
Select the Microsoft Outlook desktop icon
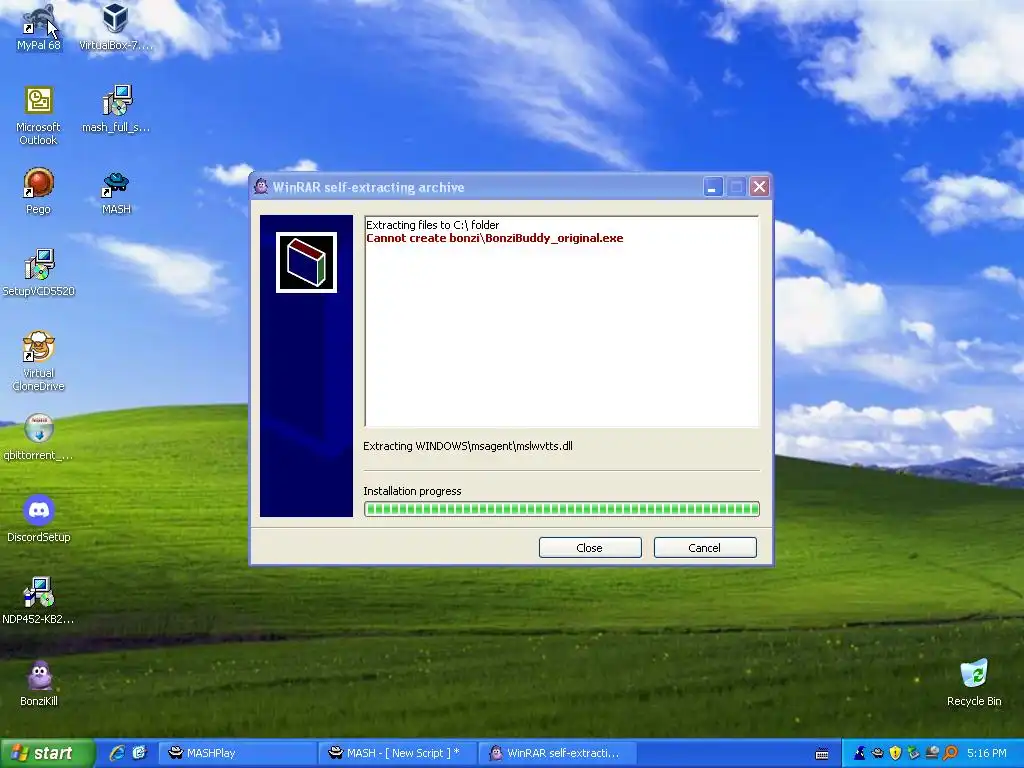[39, 116]
